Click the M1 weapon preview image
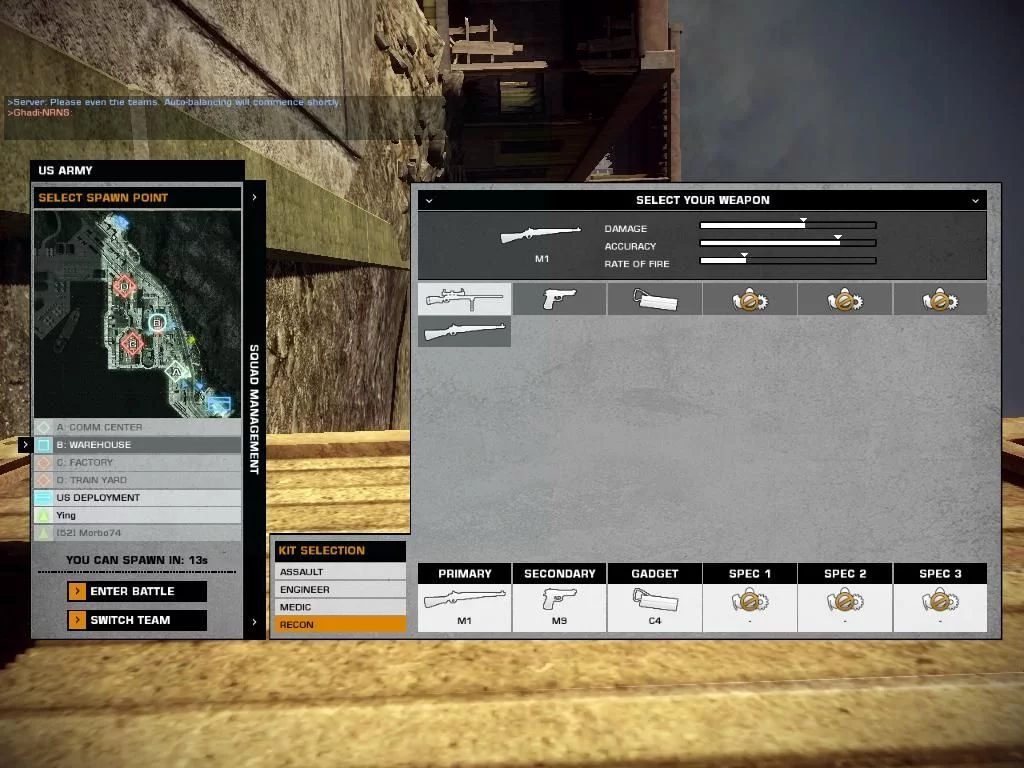This screenshot has width=1024, height=768. pyautogui.click(x=541, y=234)
